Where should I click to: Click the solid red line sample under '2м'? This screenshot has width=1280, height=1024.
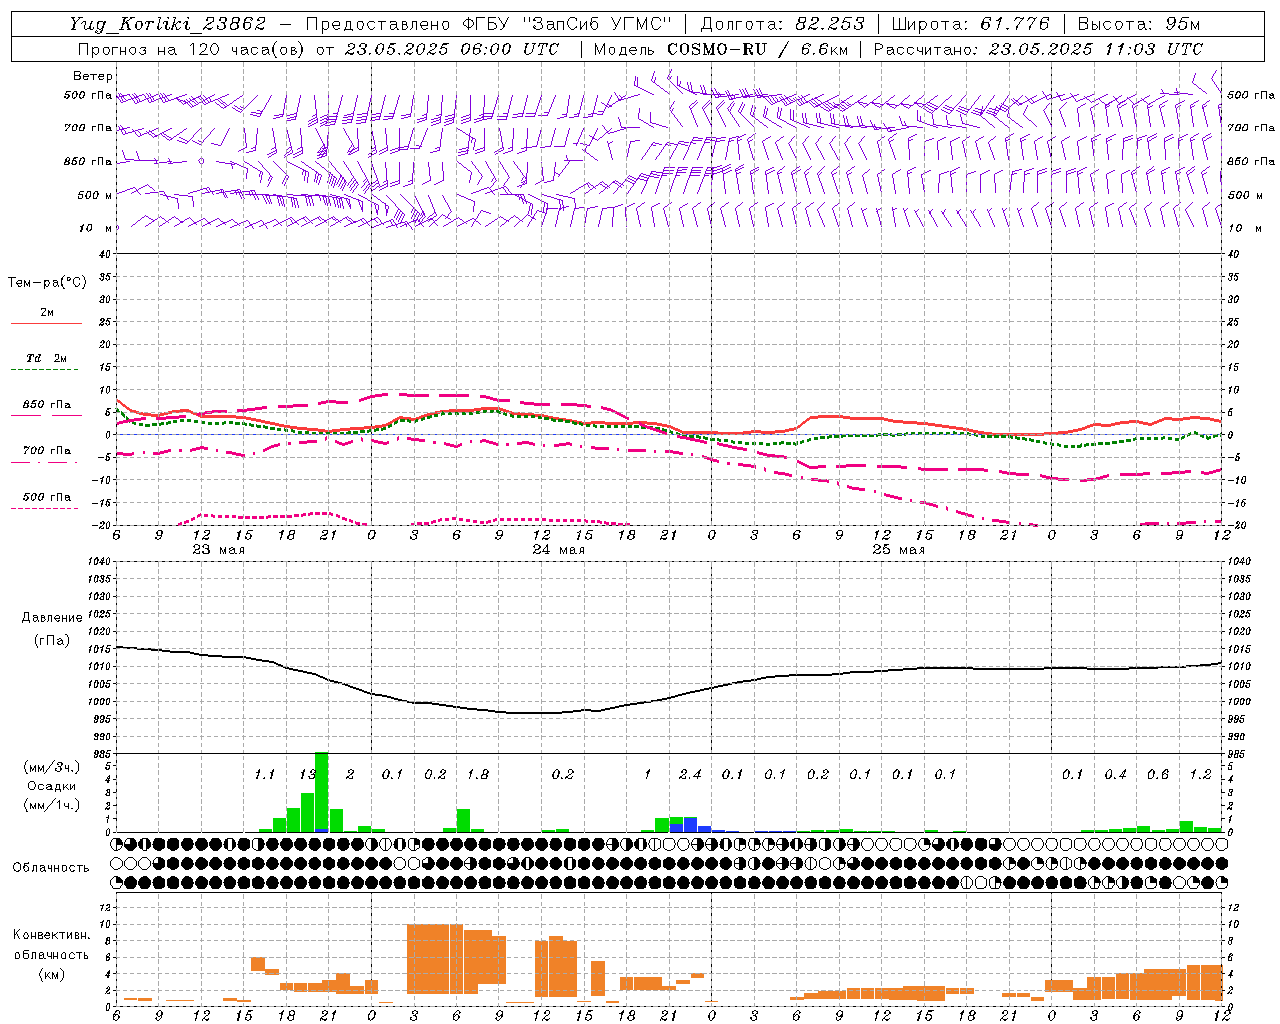point(46,323)
